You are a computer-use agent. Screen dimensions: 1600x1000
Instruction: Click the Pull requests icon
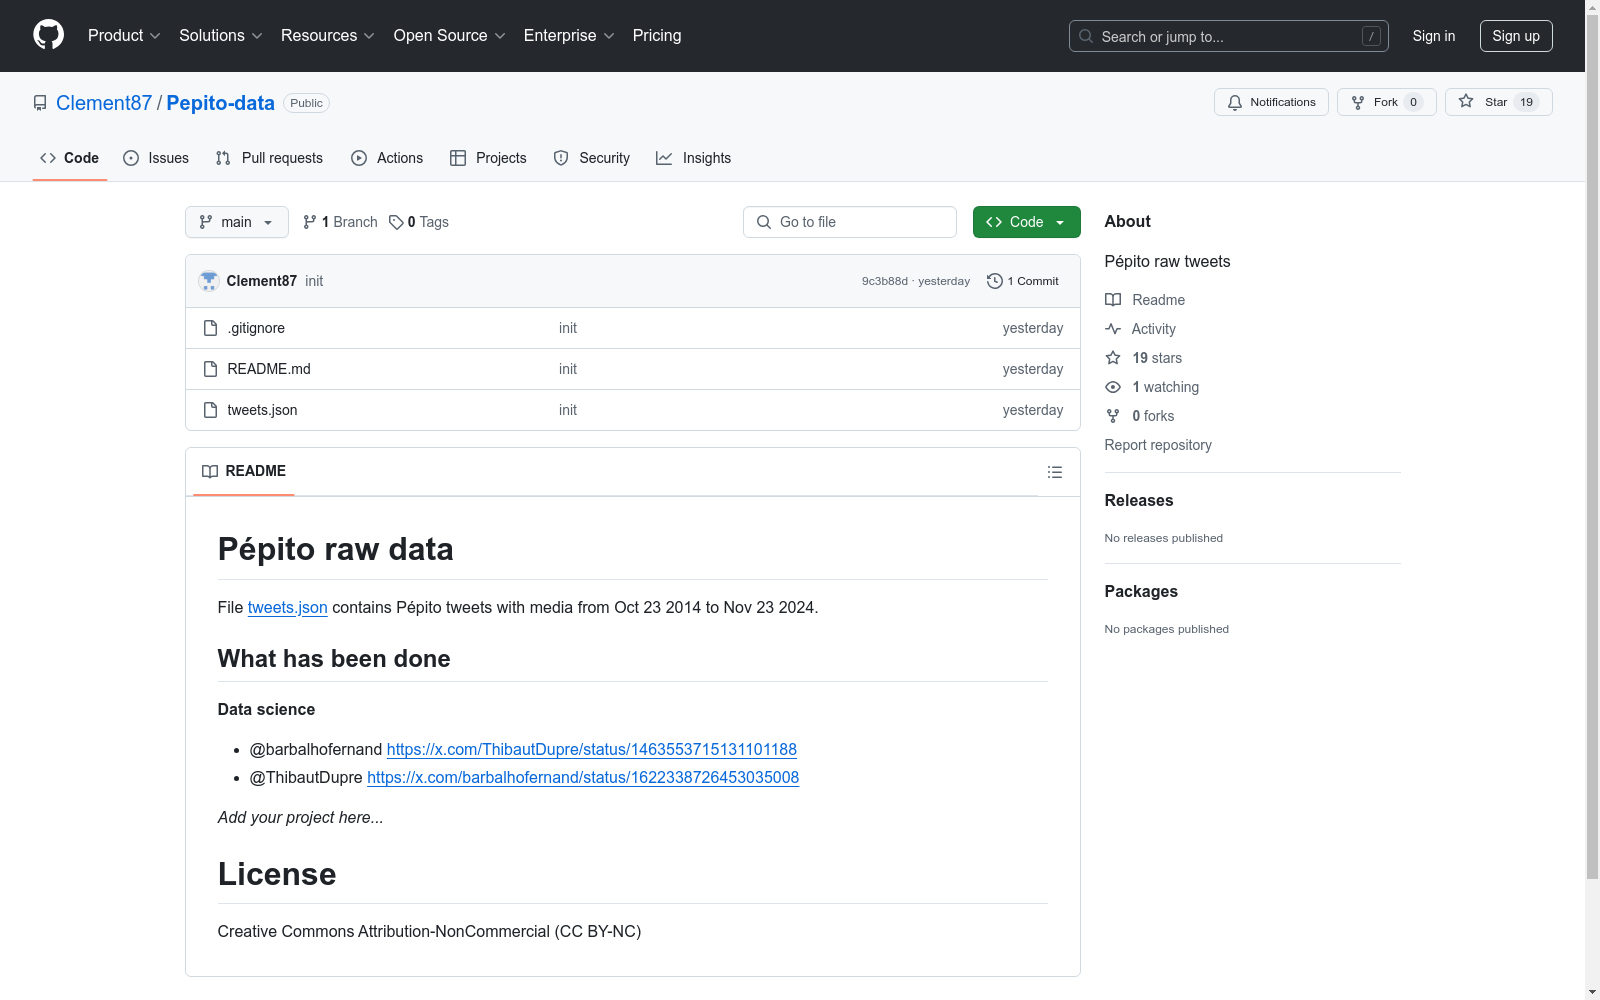tap(223, 158)
